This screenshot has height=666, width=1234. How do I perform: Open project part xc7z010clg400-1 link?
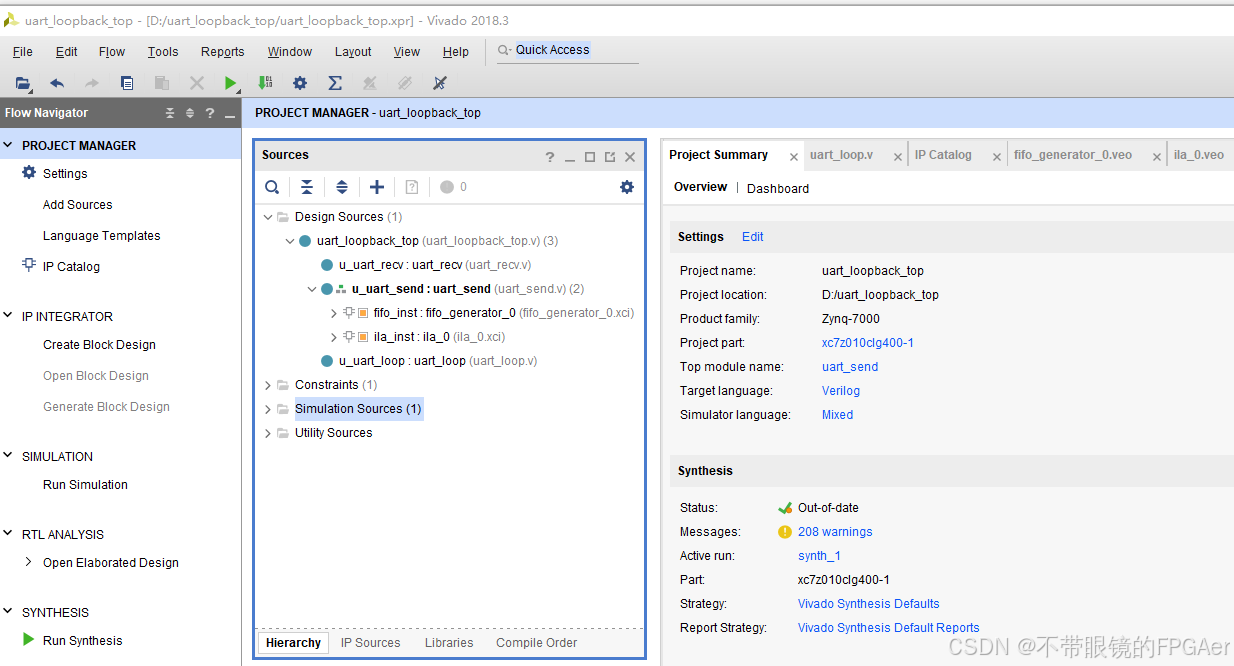click(x=867, y=343)
